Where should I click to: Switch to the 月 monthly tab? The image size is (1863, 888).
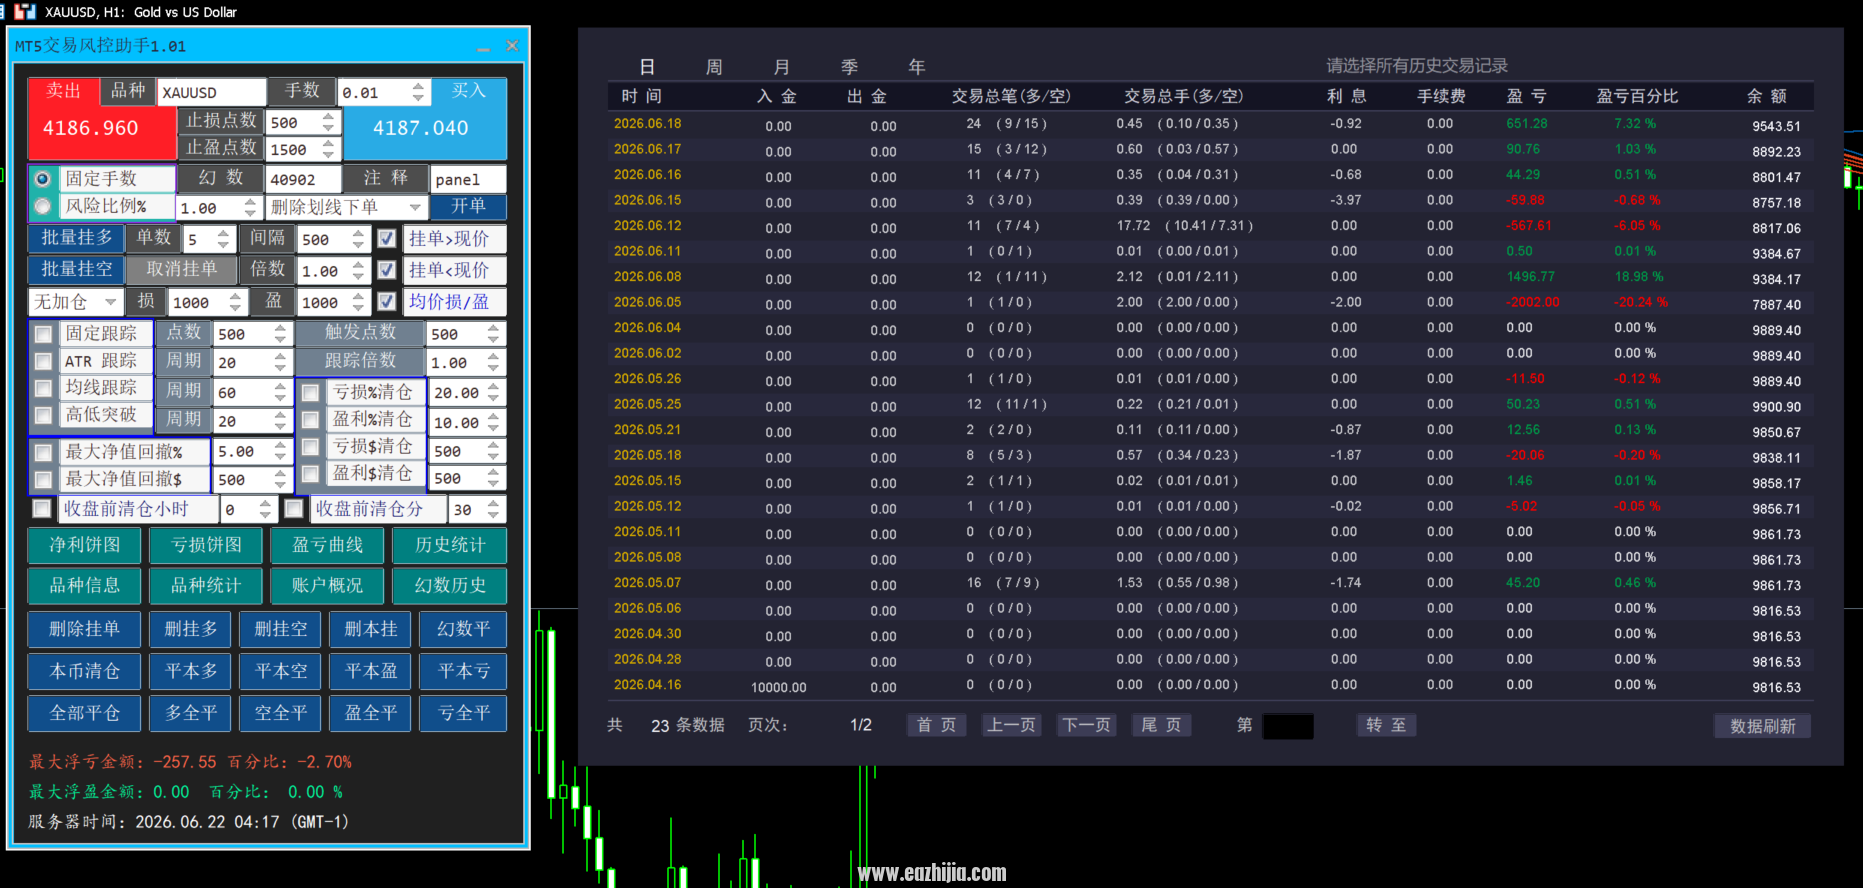pyautogui.click(x=782, y=67)
